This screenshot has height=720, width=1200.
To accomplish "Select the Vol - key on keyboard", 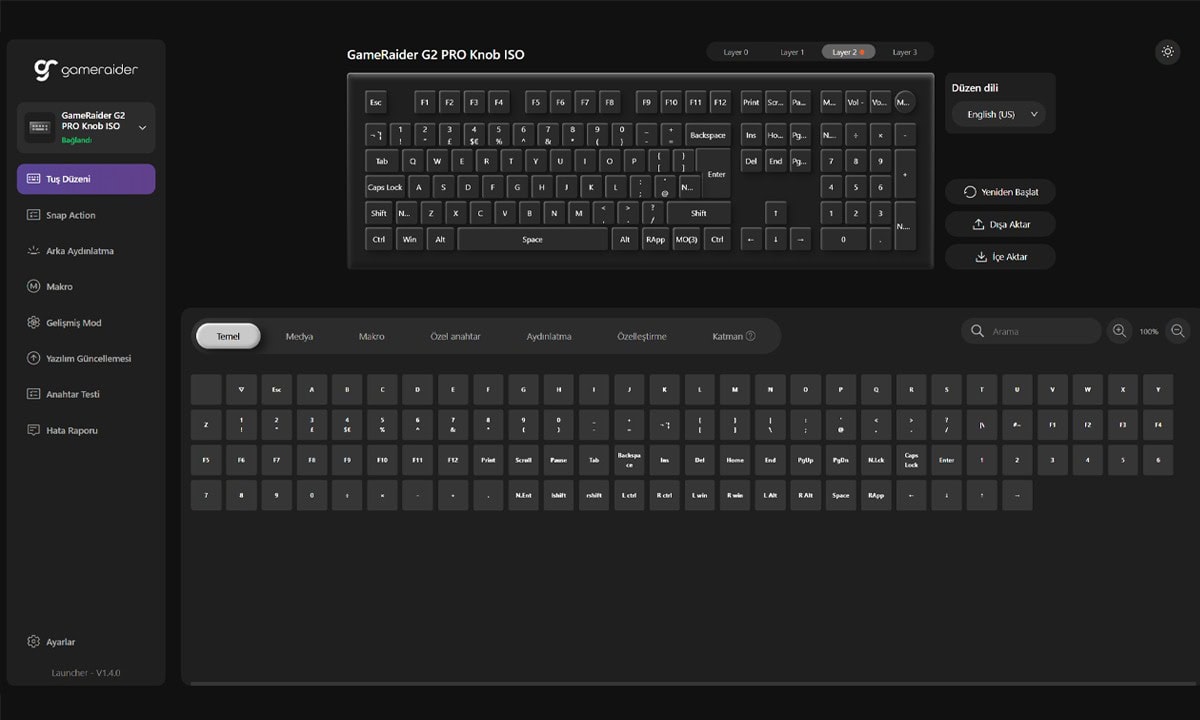I will [856, 102].
